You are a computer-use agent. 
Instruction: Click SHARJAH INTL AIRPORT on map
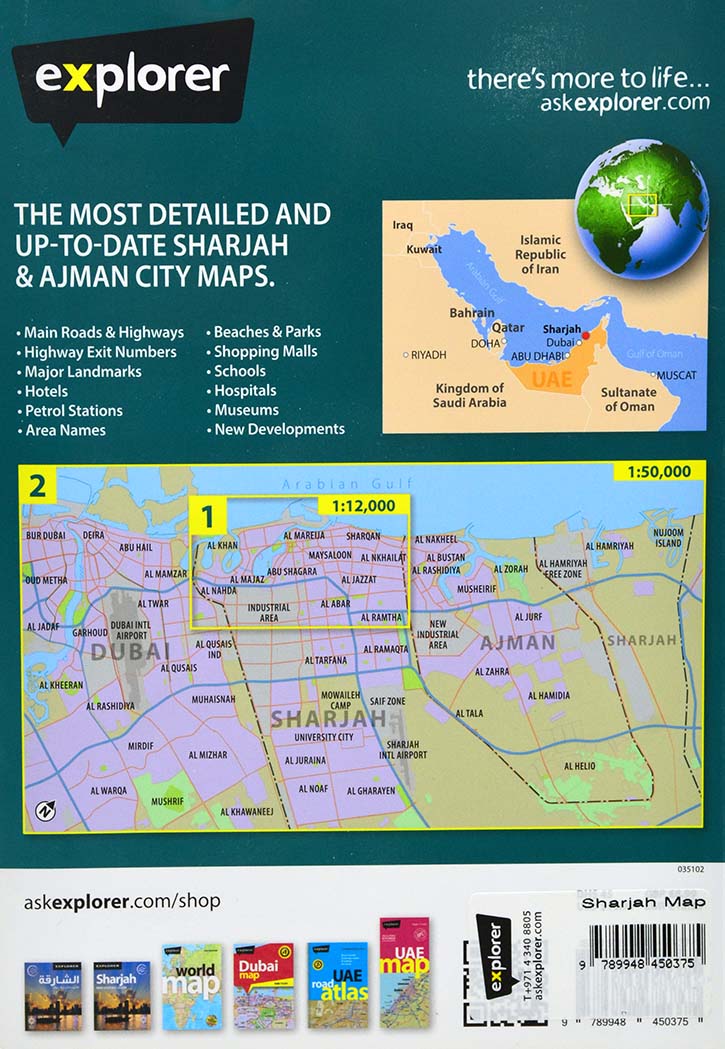click(403, 749)
